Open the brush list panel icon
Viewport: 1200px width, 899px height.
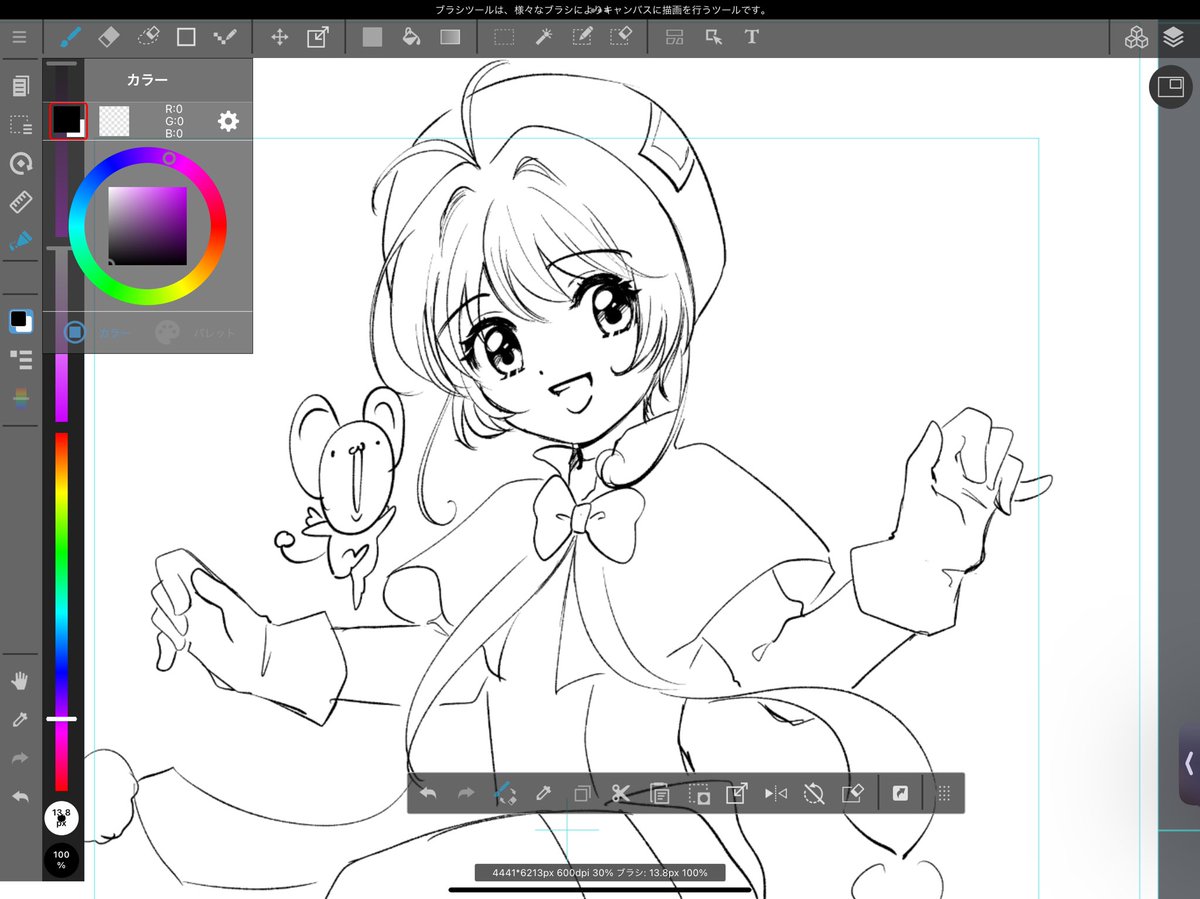21,359
